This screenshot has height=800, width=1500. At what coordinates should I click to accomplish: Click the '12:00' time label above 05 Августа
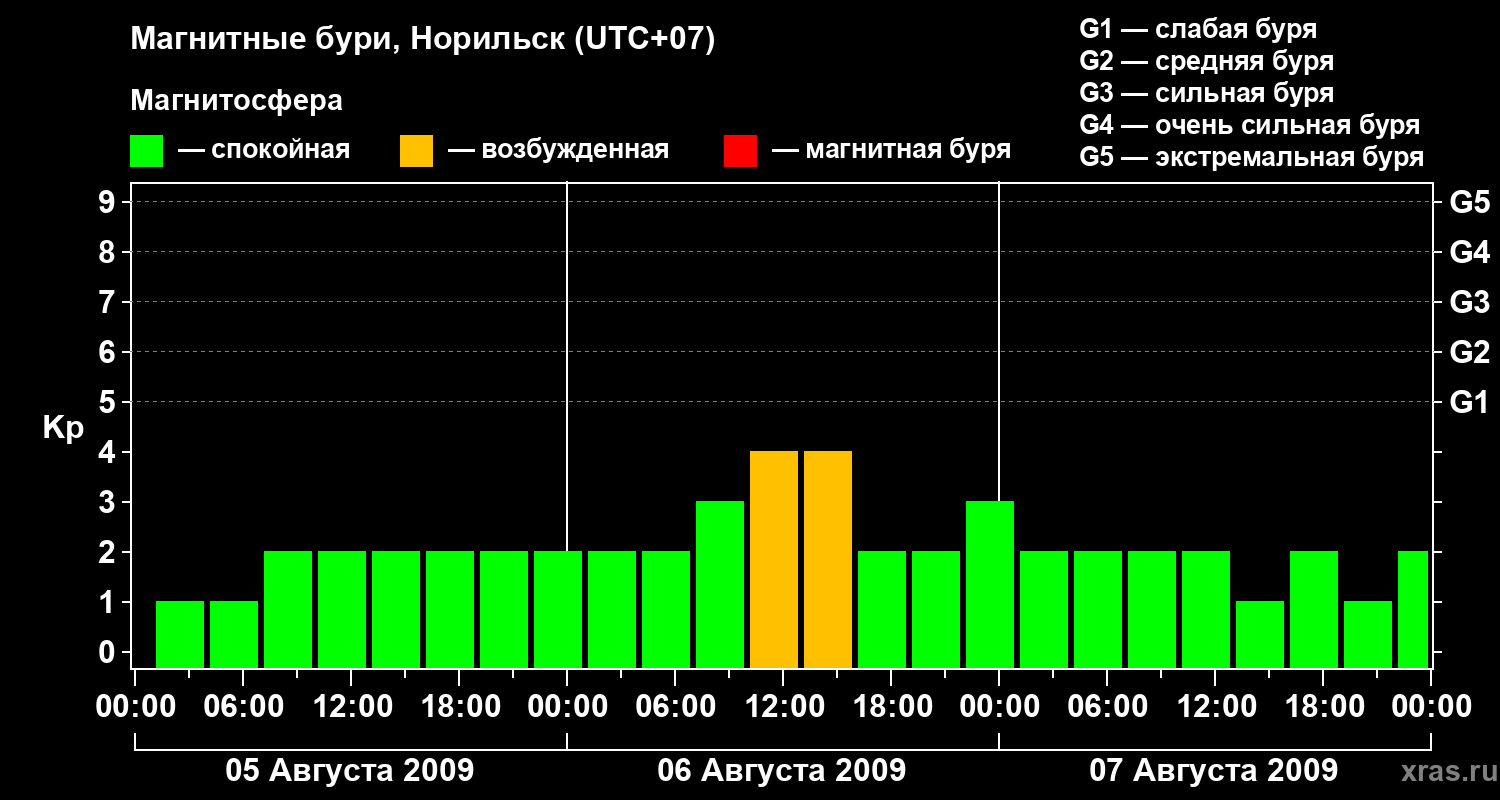(x=351, y=706)
